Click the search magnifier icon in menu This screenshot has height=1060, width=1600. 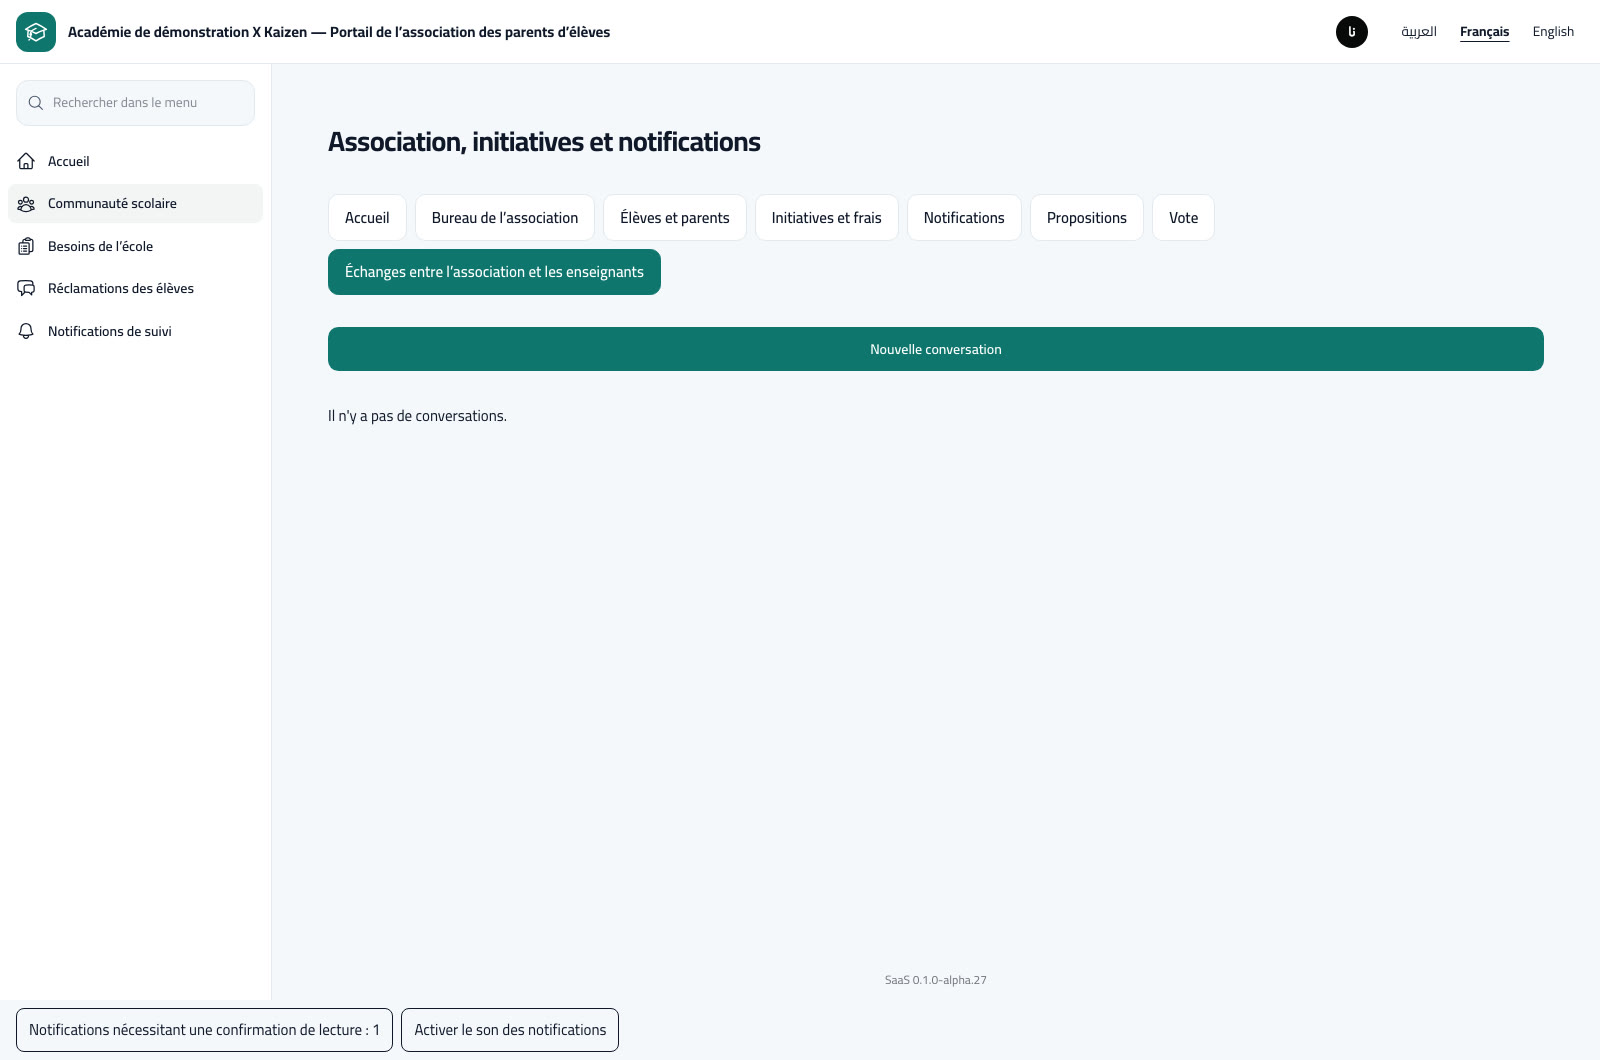tap(36, 103)
